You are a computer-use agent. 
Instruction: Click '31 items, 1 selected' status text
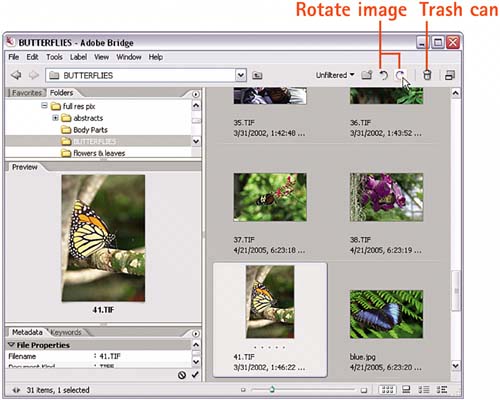click(x=58, y=390)
